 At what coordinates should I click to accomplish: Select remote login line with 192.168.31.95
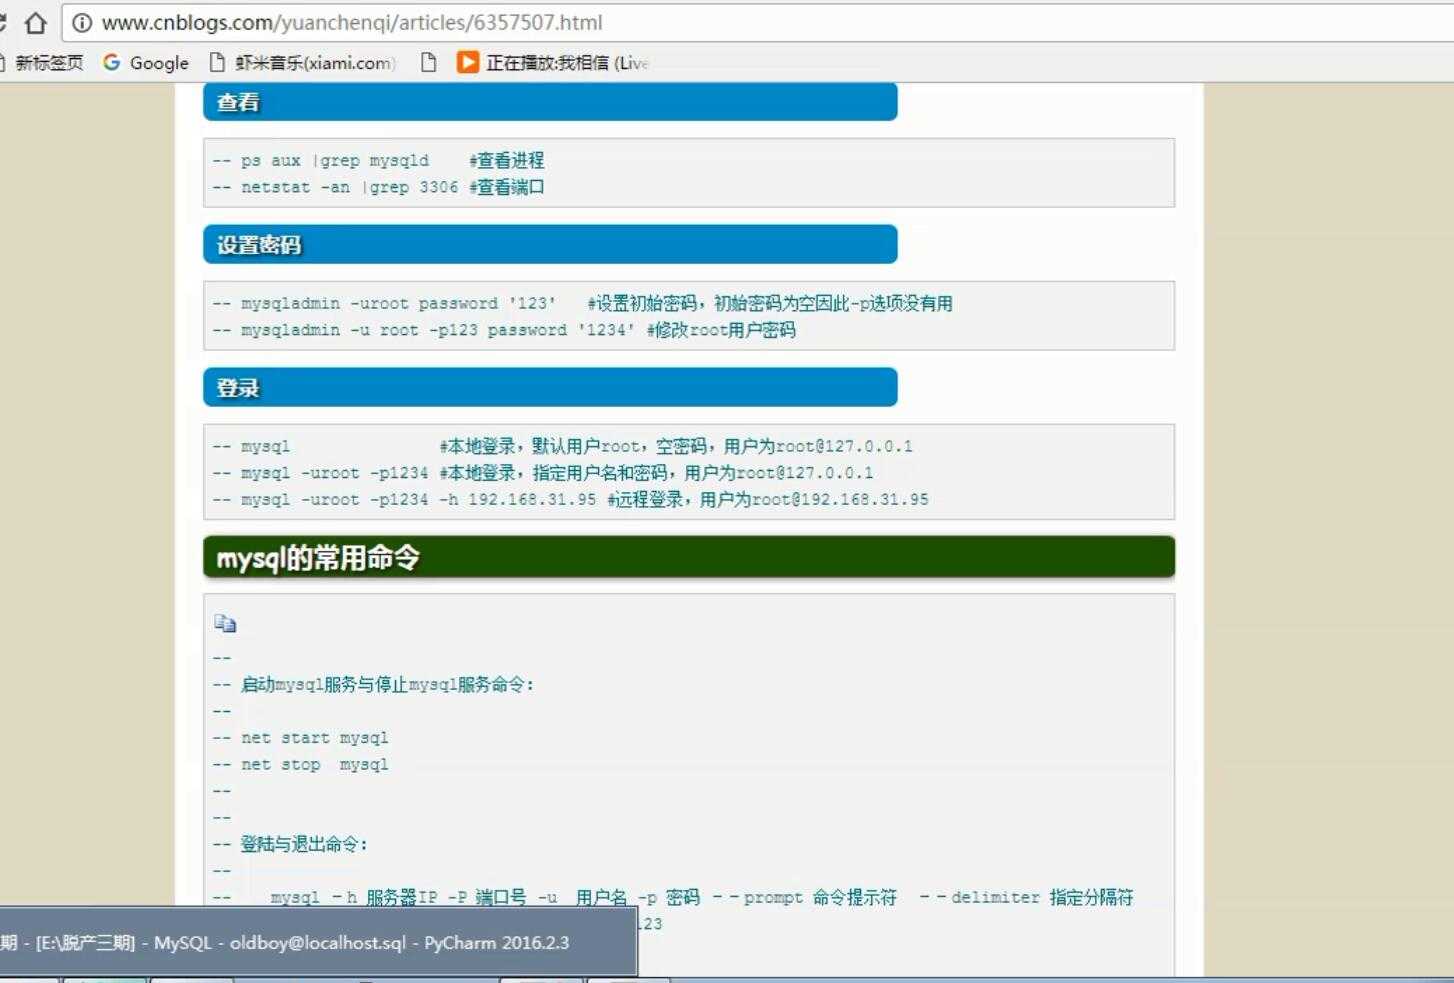point(570,499)
